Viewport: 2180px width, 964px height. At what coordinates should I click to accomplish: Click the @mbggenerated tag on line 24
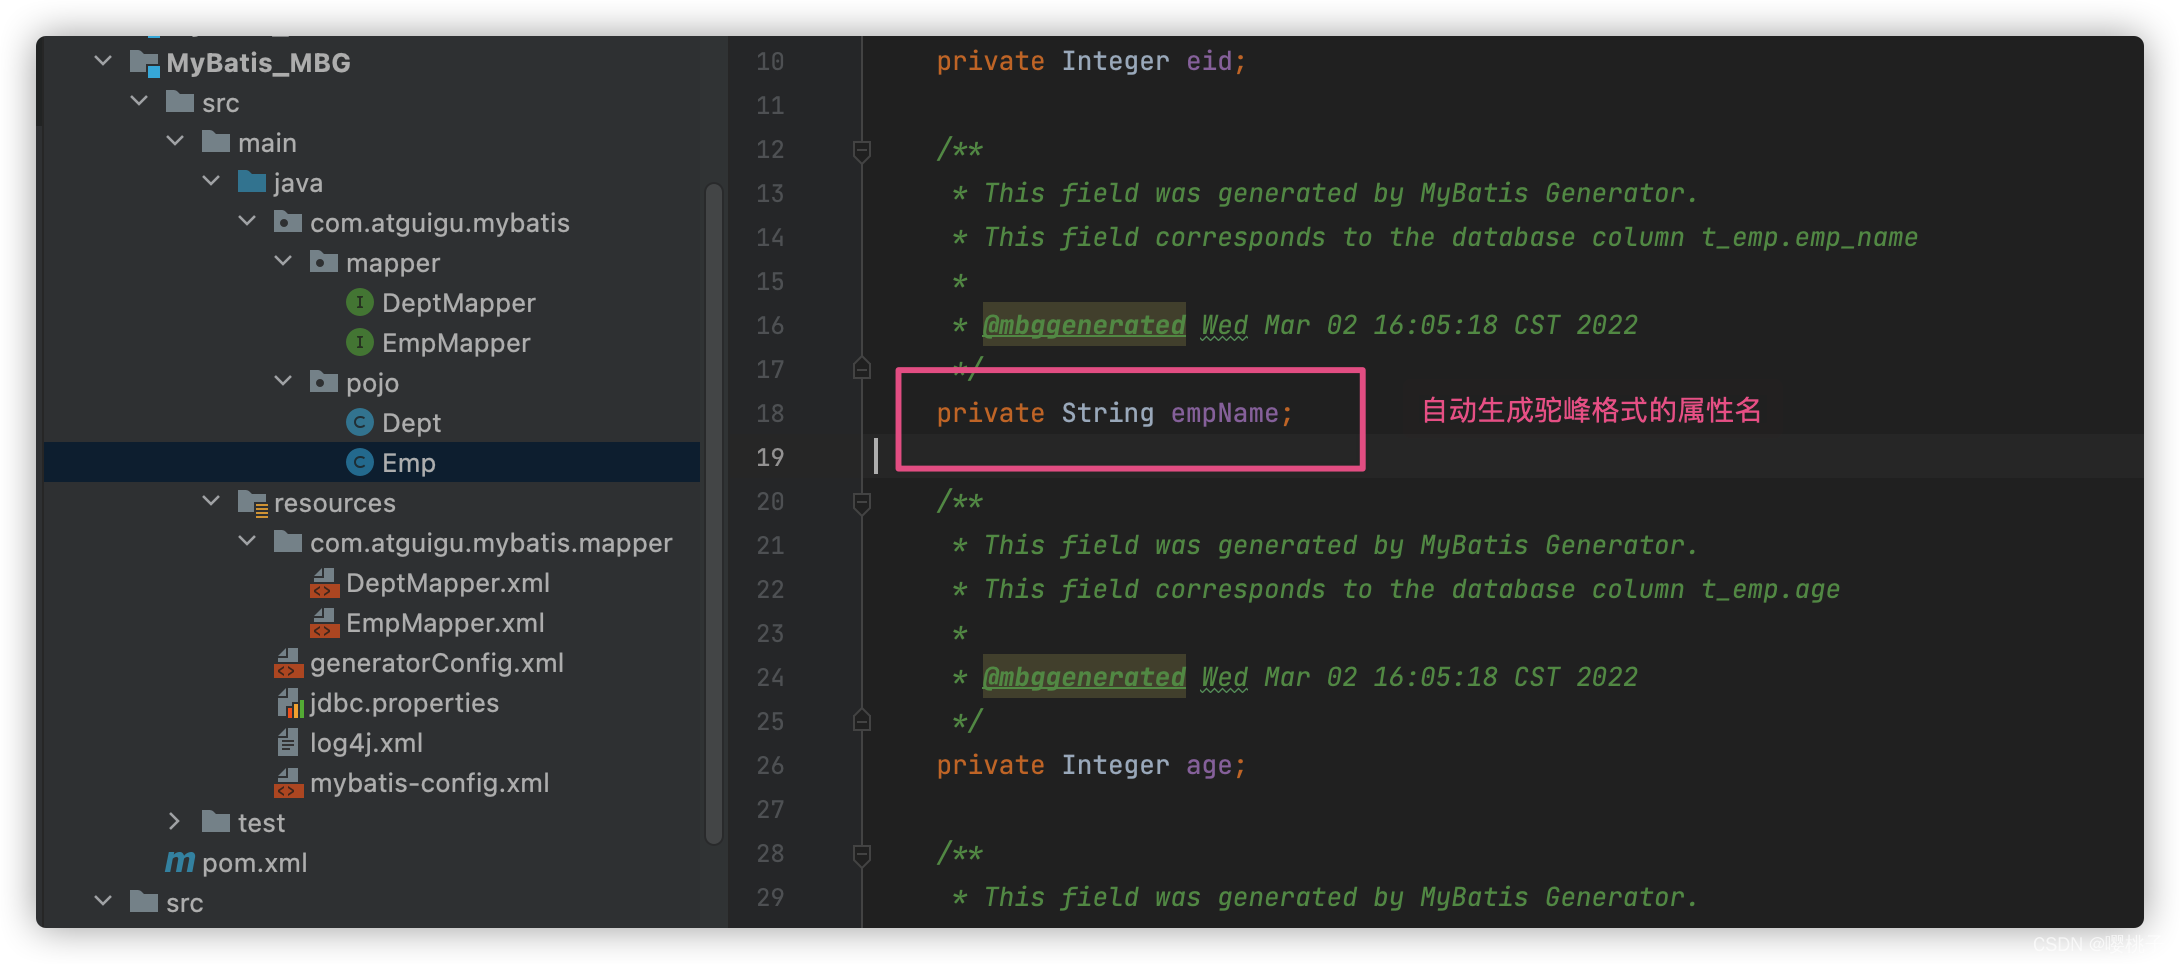[x=1084, y=677]
